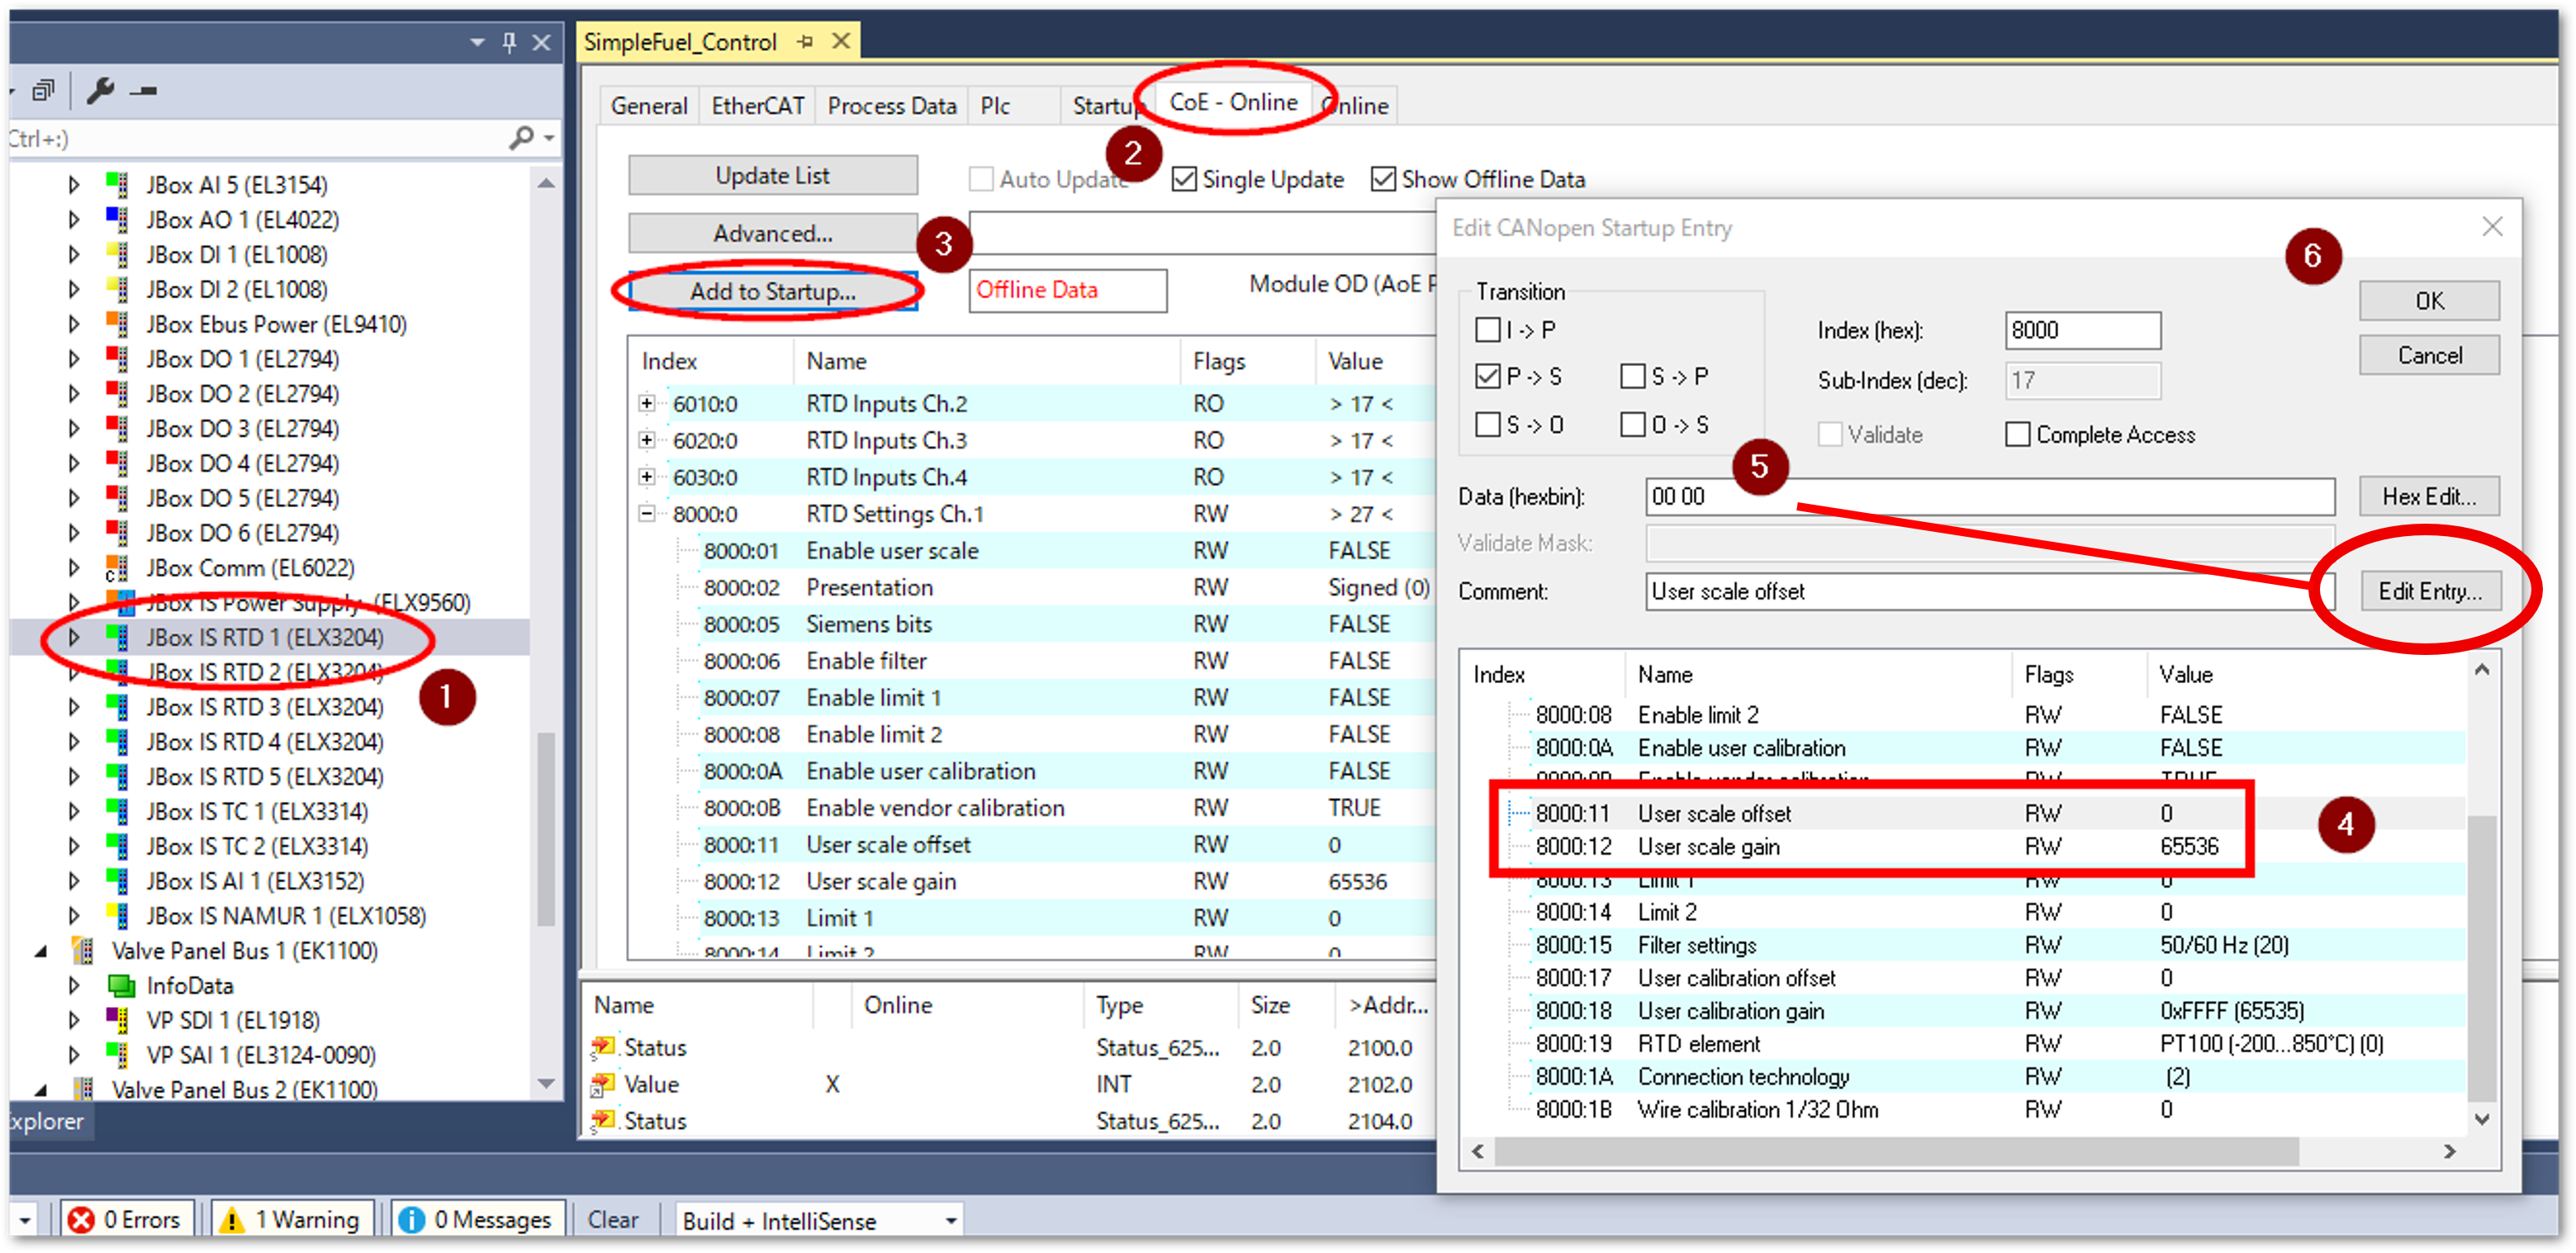2576x1253 pixels.
Task: Open the Hex Edit... dialog
Action: click(2429, 497)
